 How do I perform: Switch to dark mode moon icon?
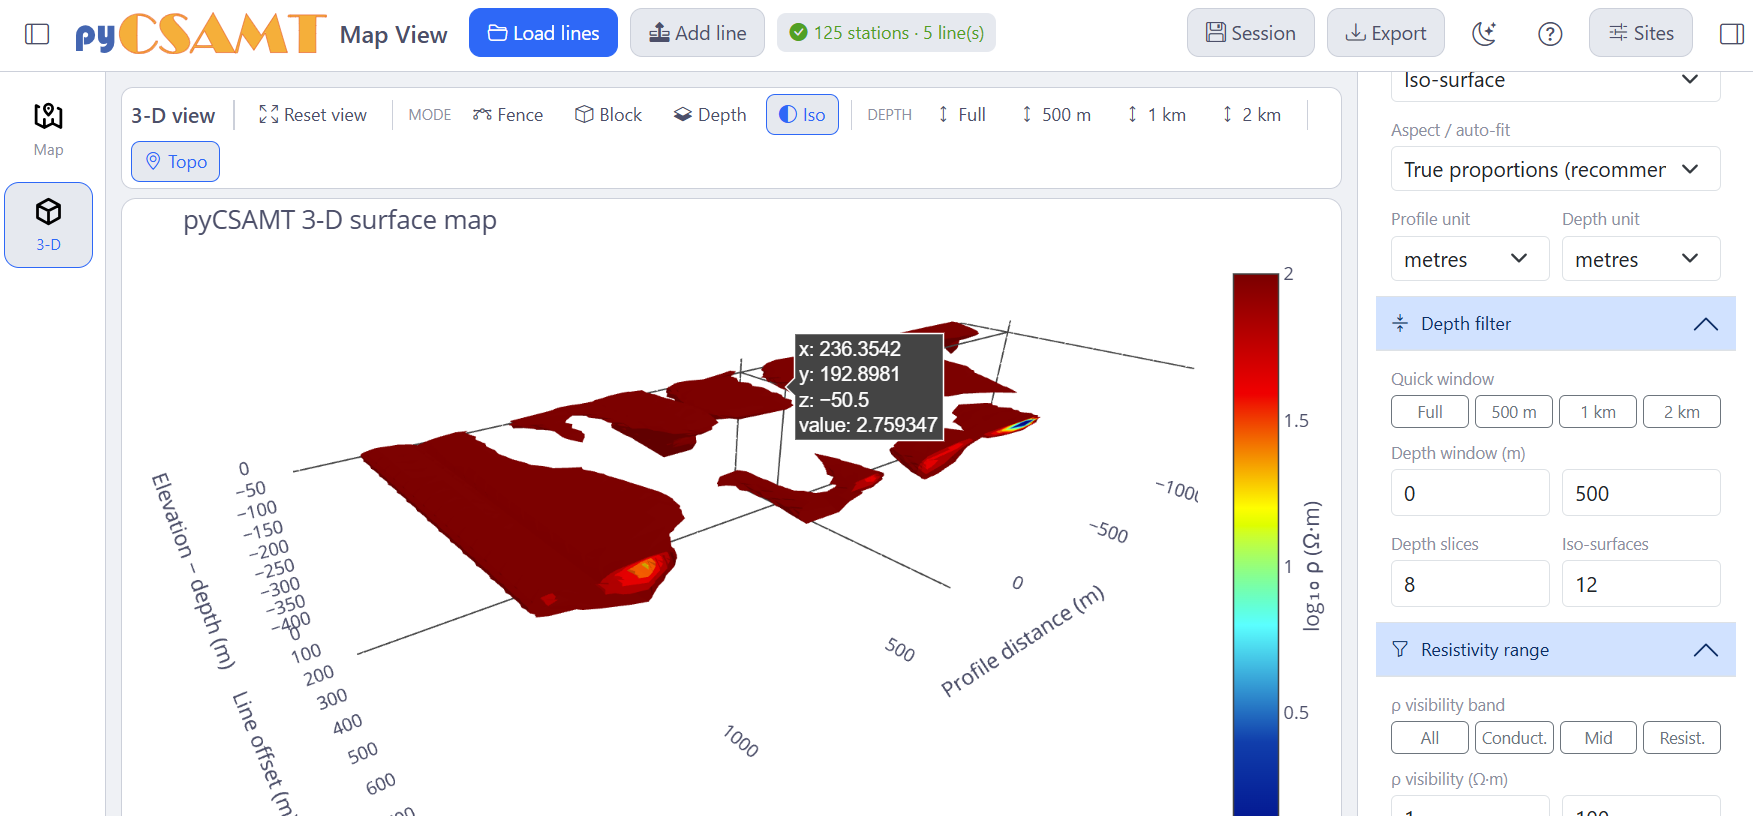click(x=1485, y=34)
